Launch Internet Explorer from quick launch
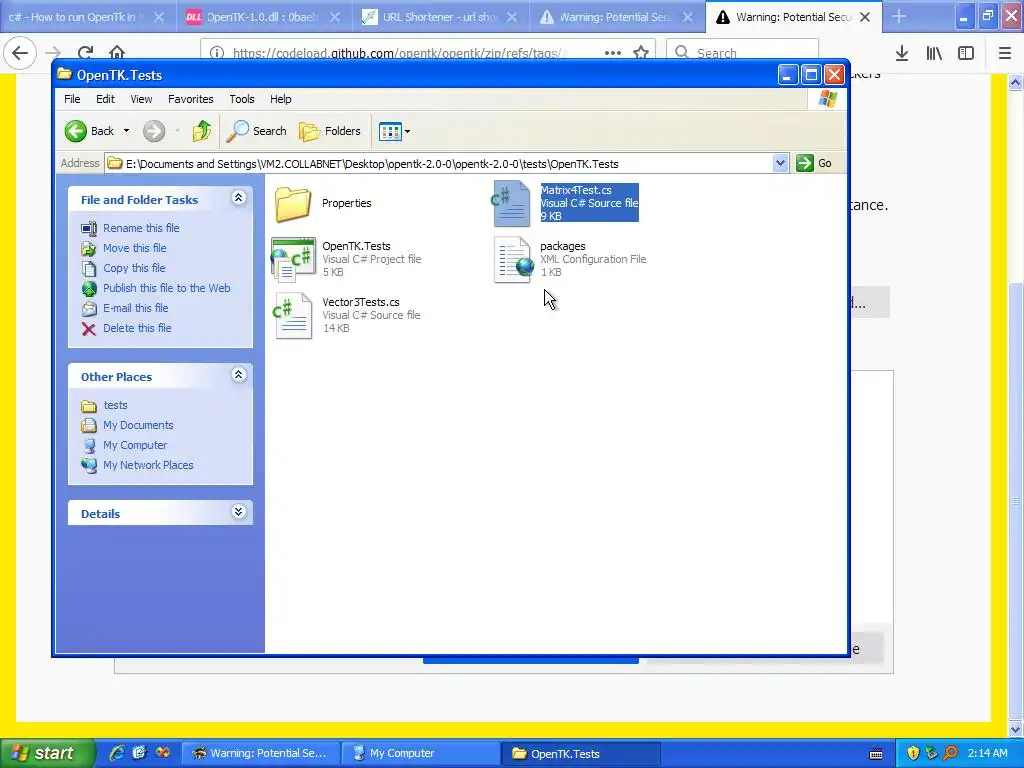1024x768 pixels. (x=118, y=754)
